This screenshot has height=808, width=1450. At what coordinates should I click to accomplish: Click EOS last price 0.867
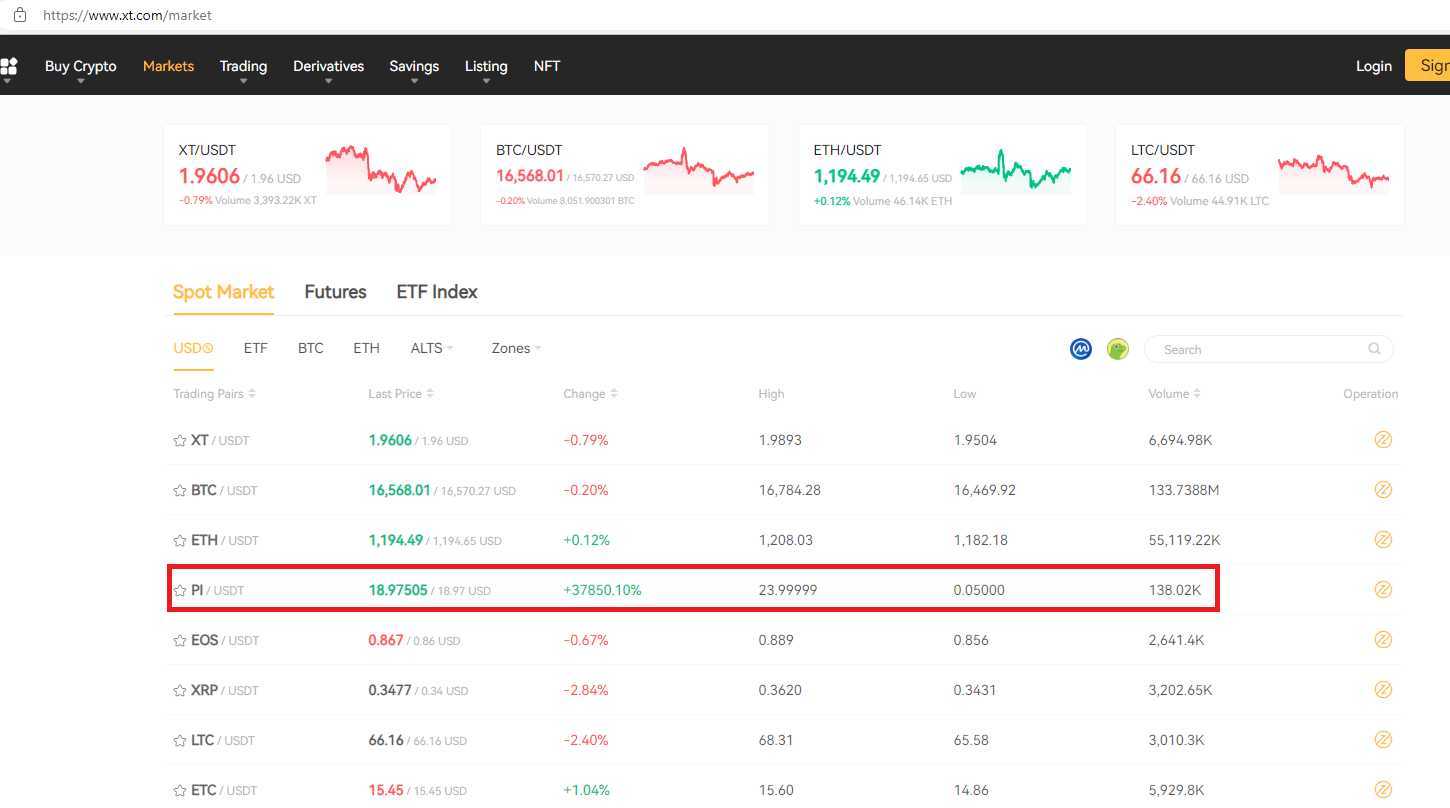[386, 640]
